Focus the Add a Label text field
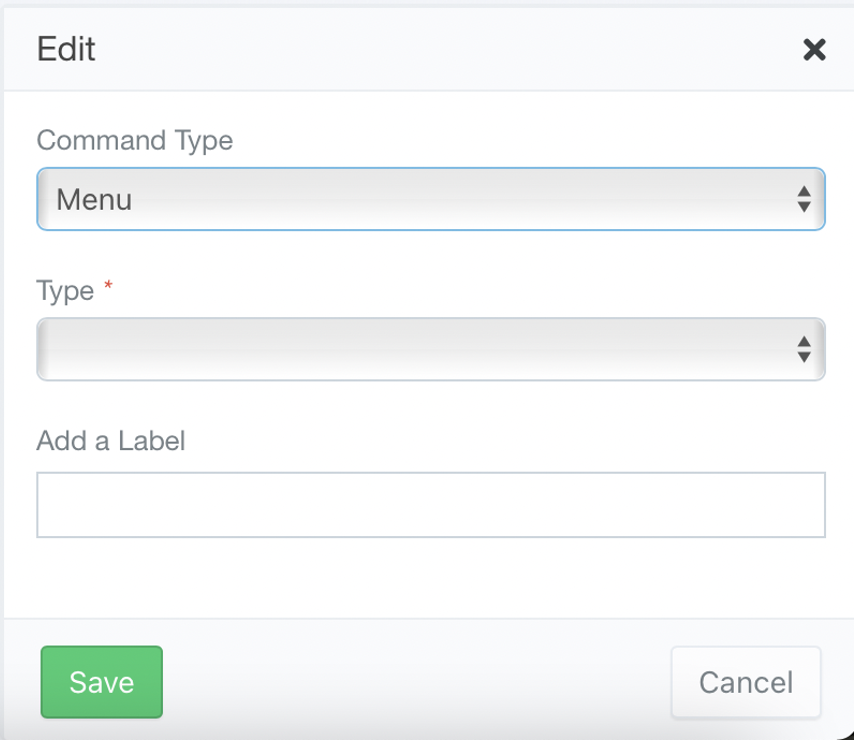Viewport: 854px width, 740px height. [x=431, y=505]
